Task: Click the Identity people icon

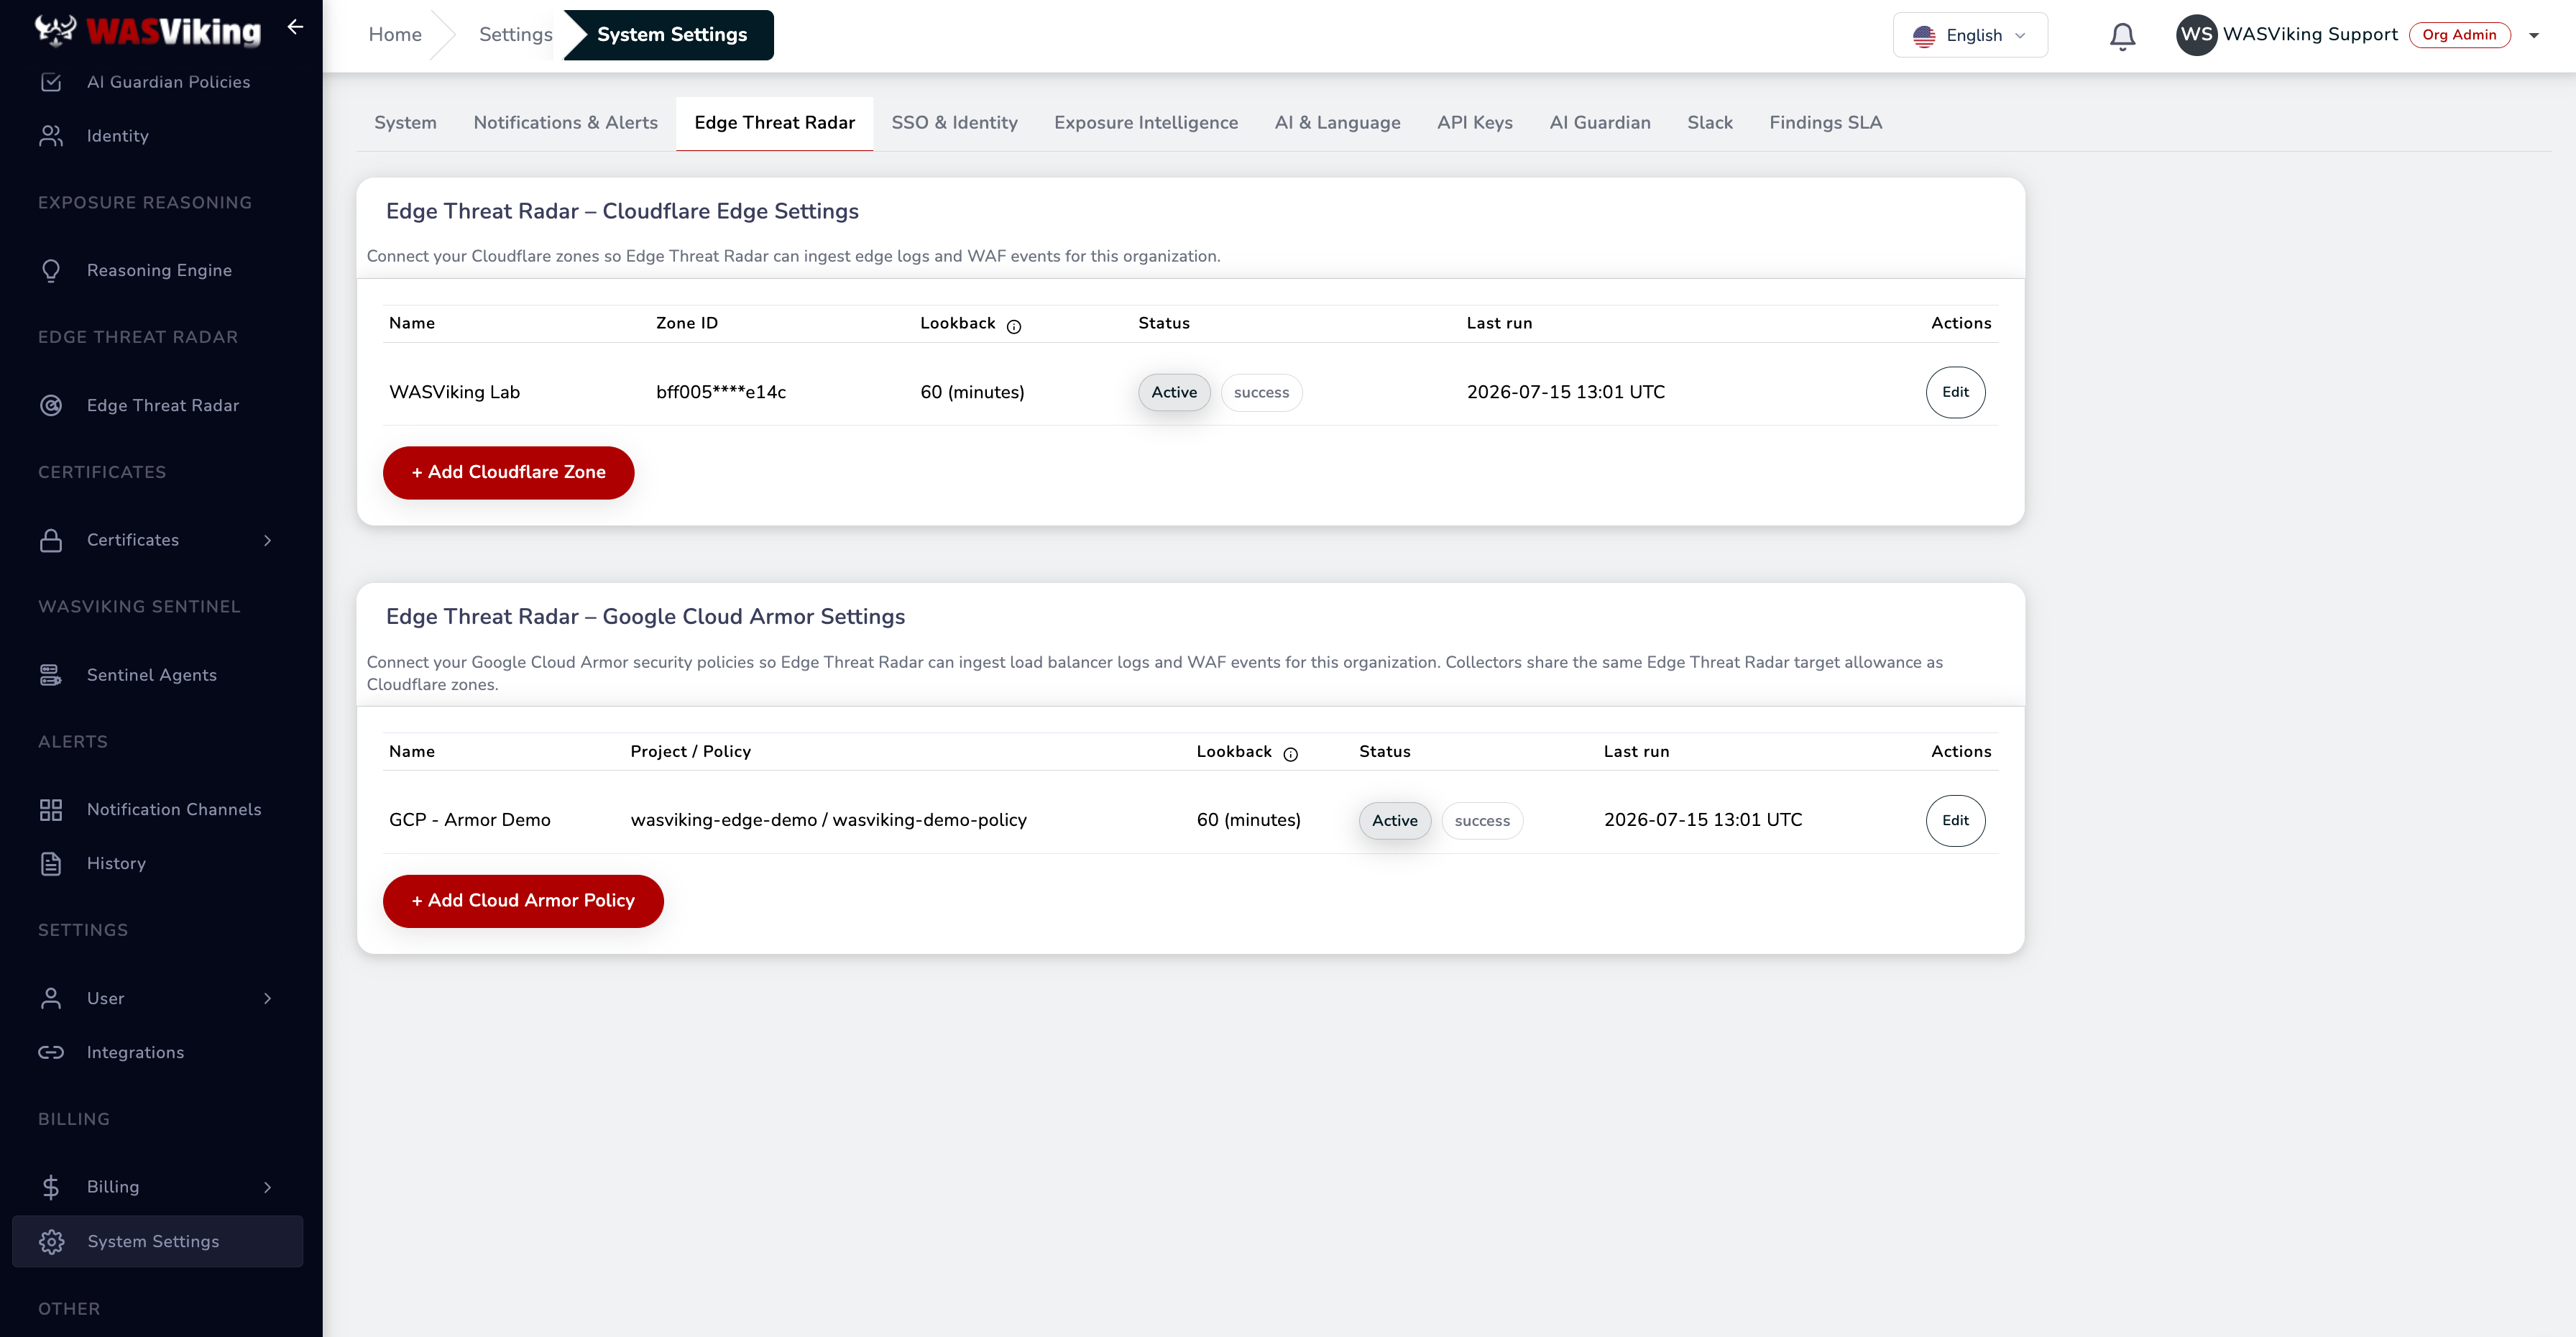Action: click(x=51, y=136)
